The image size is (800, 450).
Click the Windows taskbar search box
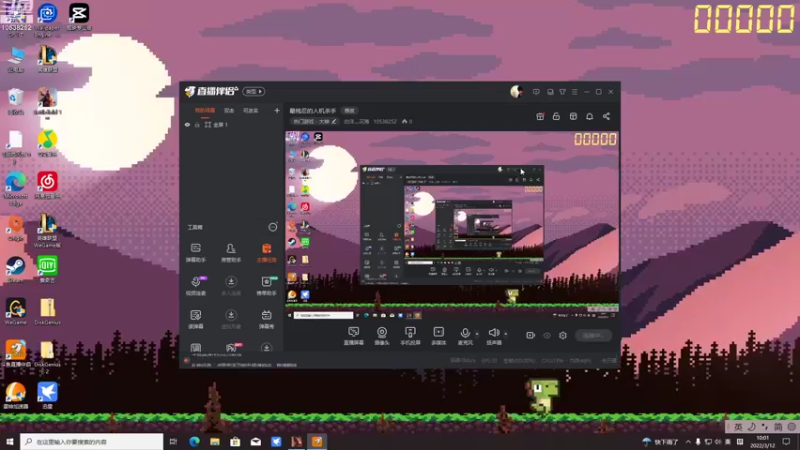92,441
